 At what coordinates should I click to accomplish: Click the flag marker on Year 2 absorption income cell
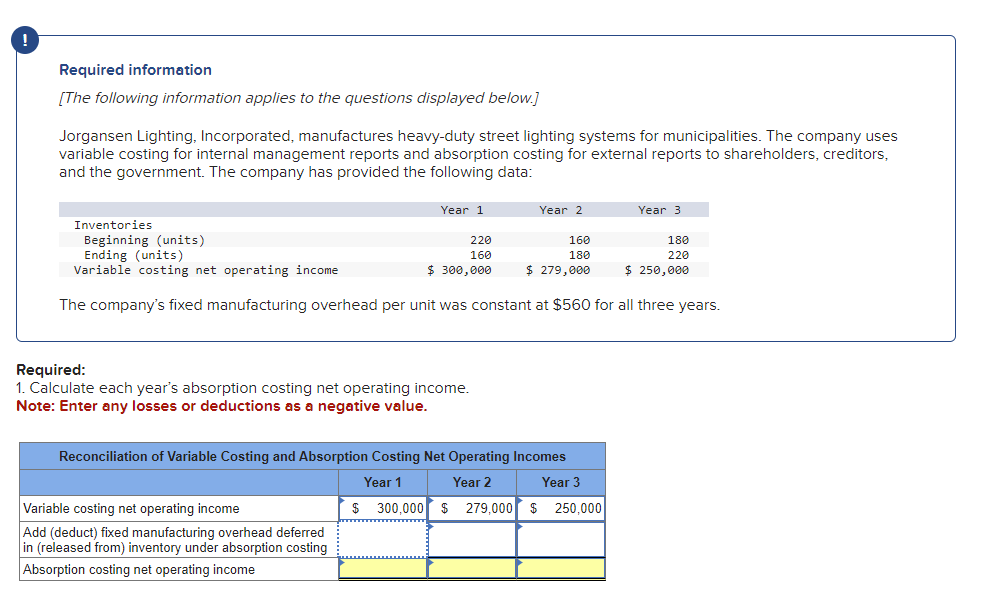(430, 562)
